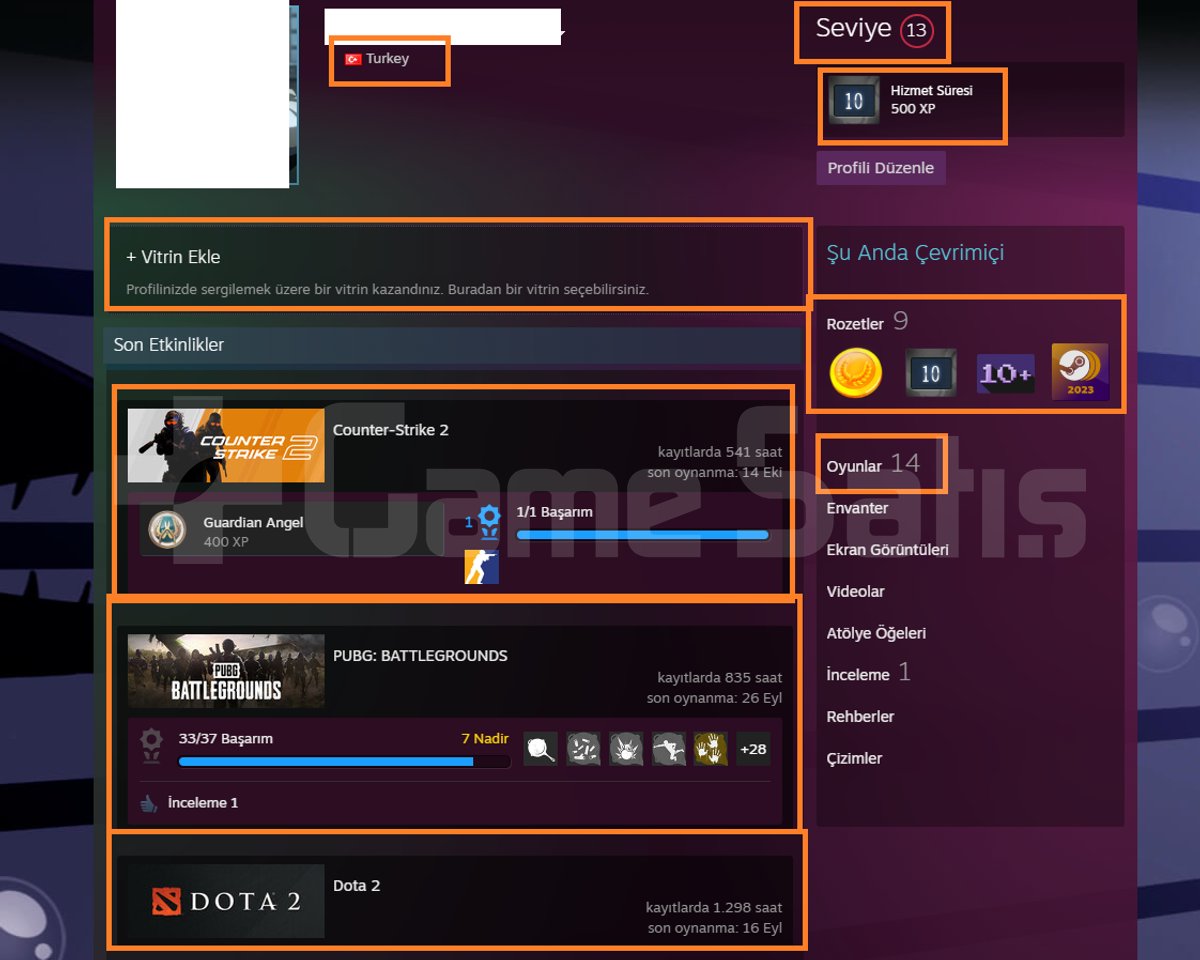Click the Counter-Strike achievement icon

point(481,567)
